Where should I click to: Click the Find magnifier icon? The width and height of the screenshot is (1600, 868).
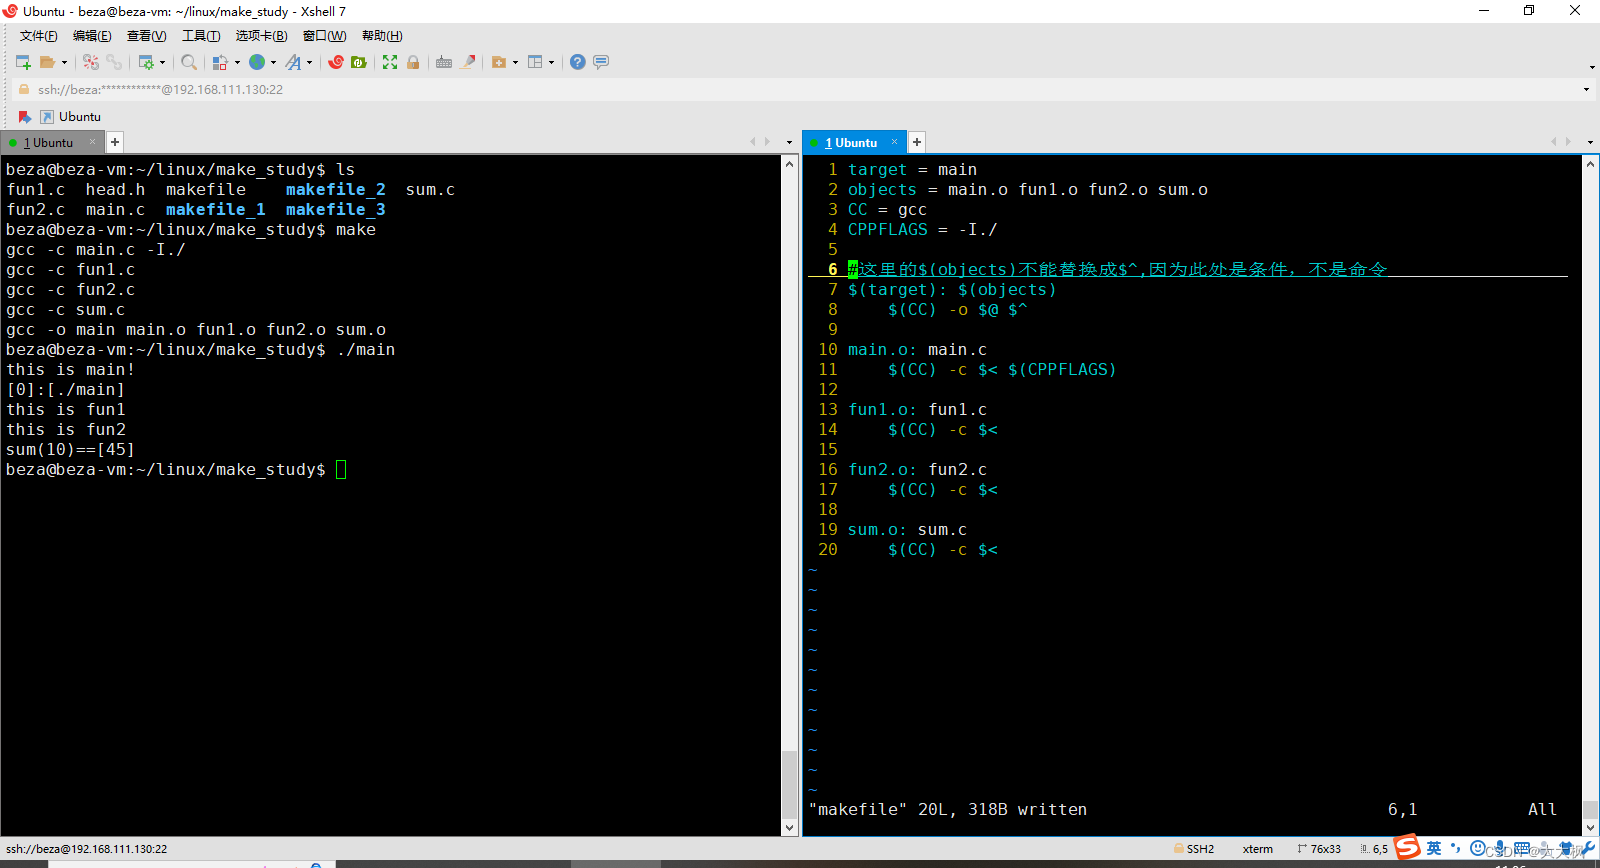tap(188, 62)
